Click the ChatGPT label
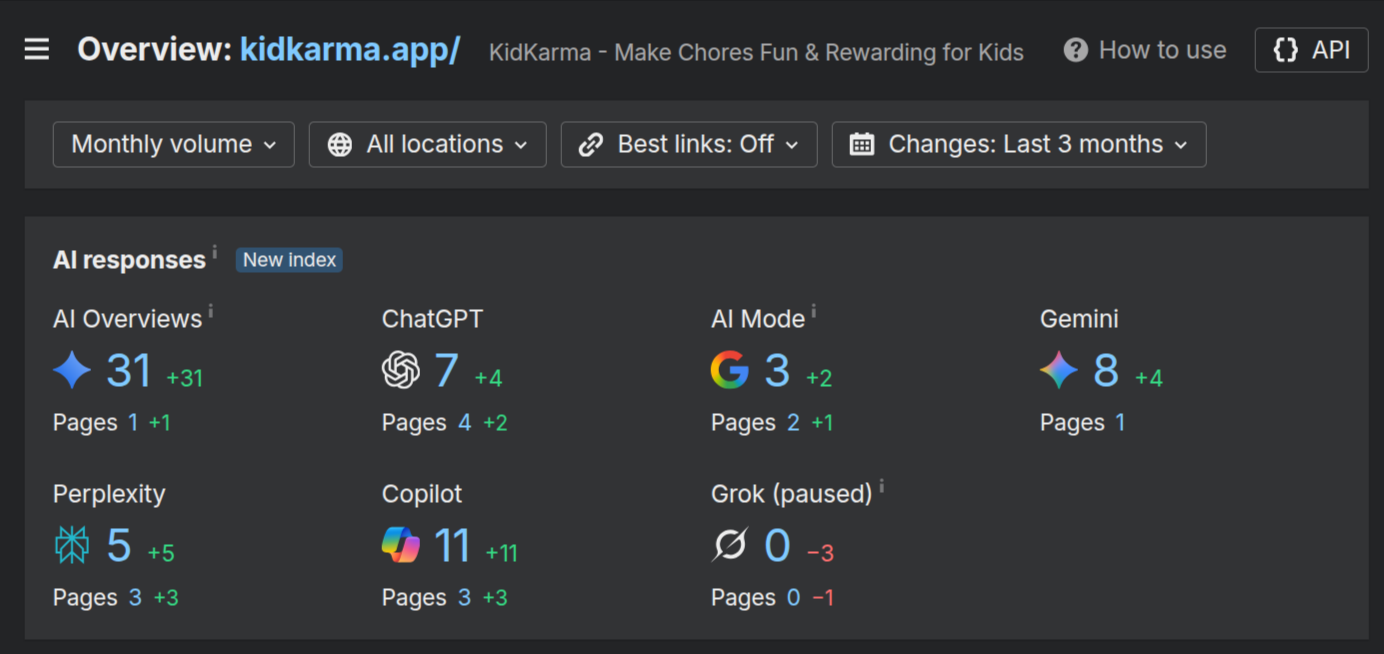The image size is (1384, 654). click(432, 319)
